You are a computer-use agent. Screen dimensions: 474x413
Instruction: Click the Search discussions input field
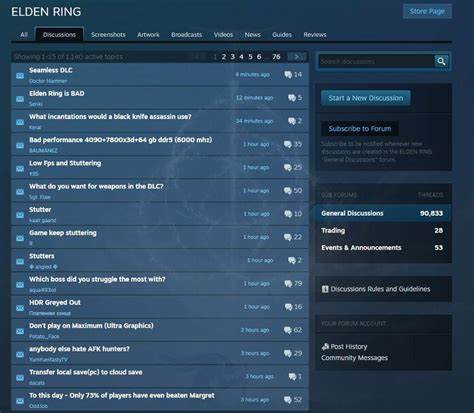pyautogui.click(x=377, y=61)
